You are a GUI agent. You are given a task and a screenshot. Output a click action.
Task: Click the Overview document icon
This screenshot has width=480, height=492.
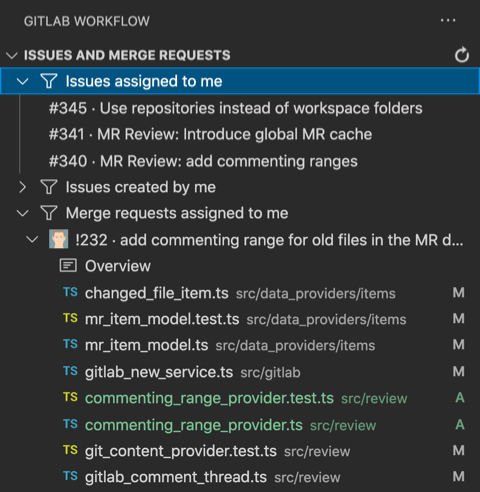pyautogui.click(x=68, y=266)
